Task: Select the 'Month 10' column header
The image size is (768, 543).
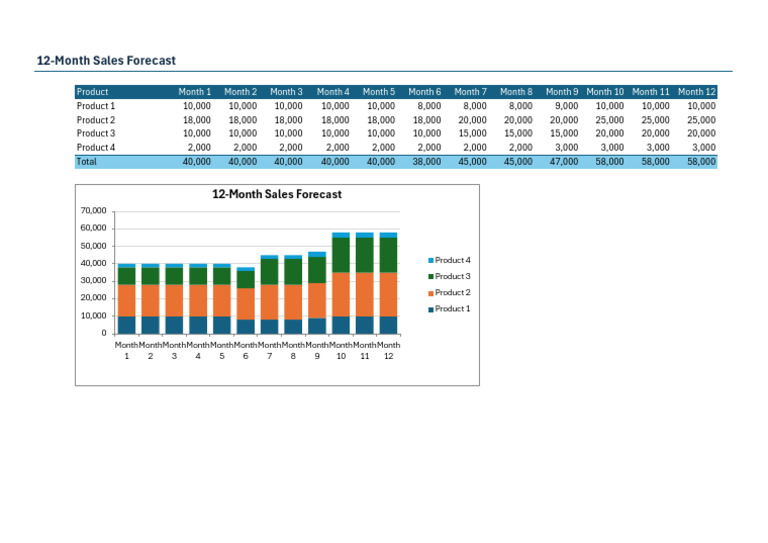Action: [x=605, y=92]
